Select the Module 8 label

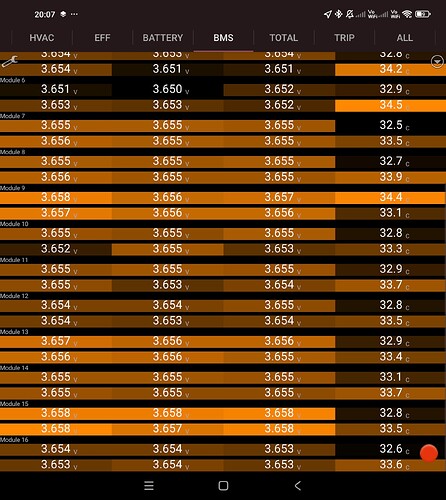(x=12, y=152)
